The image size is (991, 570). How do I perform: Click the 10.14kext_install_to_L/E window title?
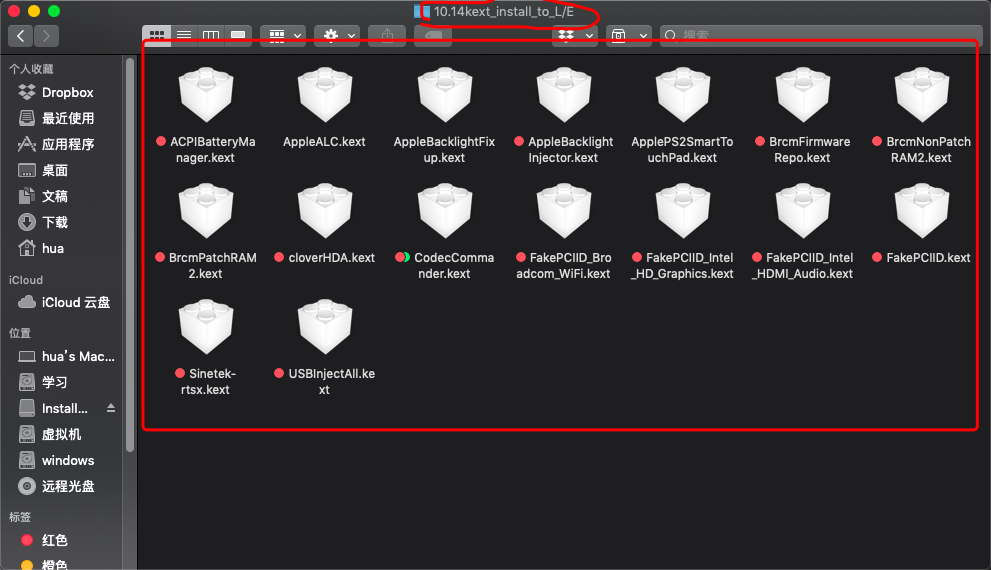503,11
